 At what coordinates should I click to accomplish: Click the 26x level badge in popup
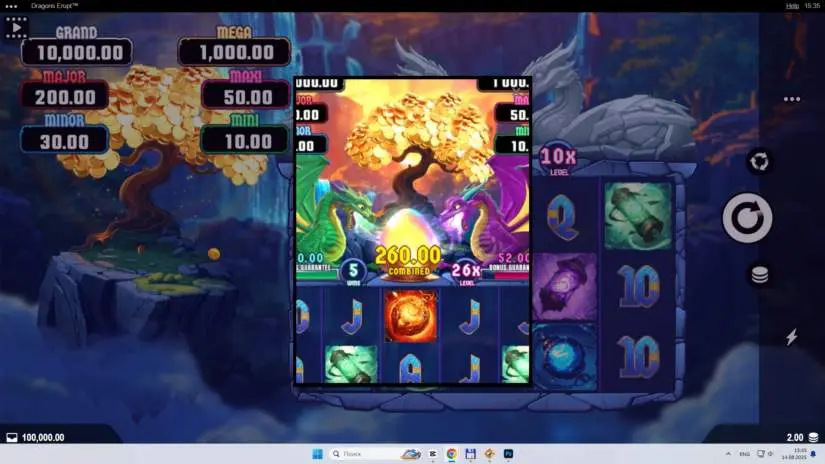(x=466, y=272)
